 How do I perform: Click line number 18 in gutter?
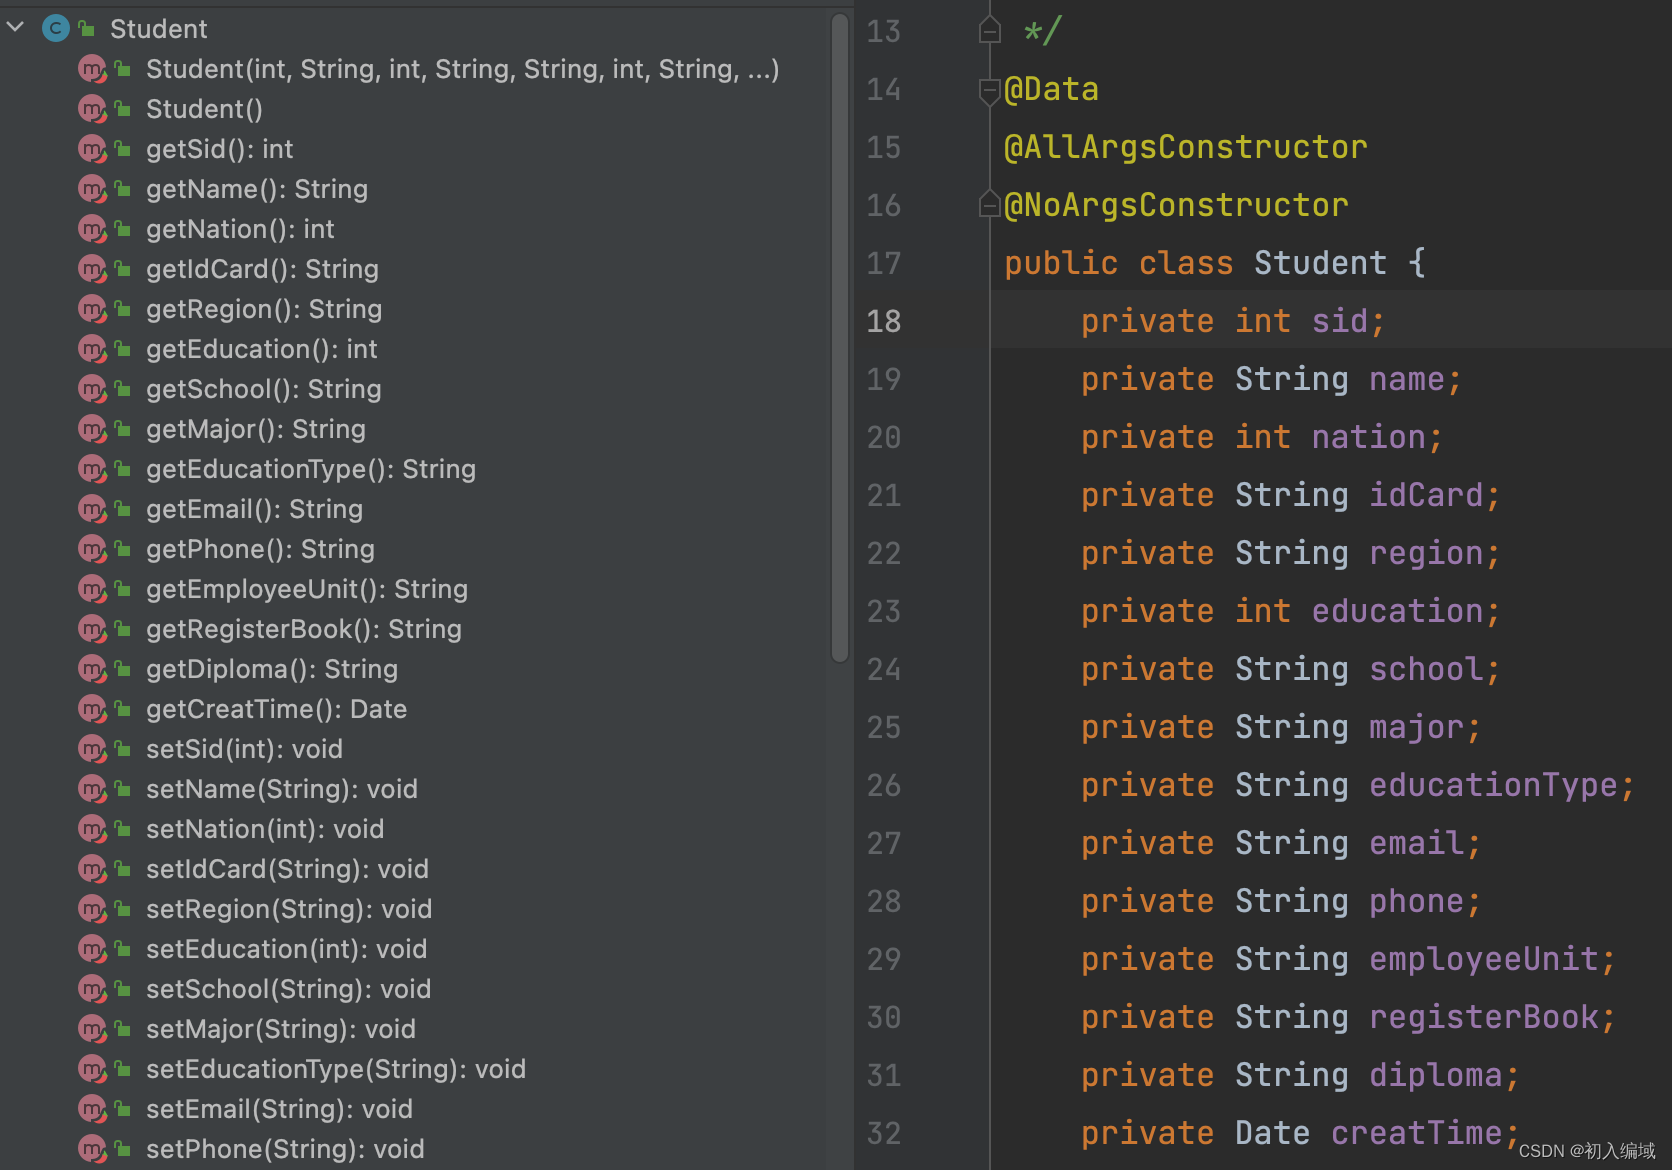pos(884,321)
